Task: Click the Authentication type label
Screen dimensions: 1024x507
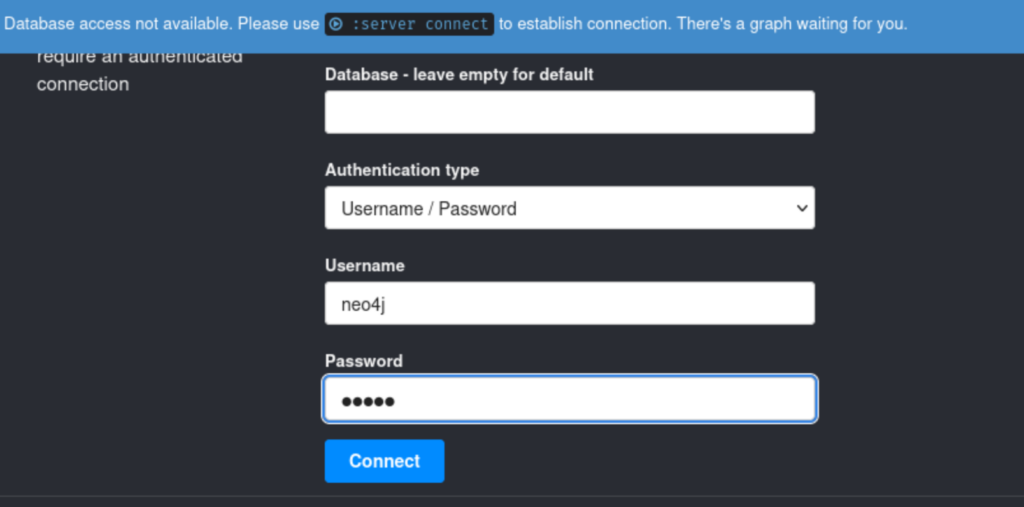Action: pos(402,171)
